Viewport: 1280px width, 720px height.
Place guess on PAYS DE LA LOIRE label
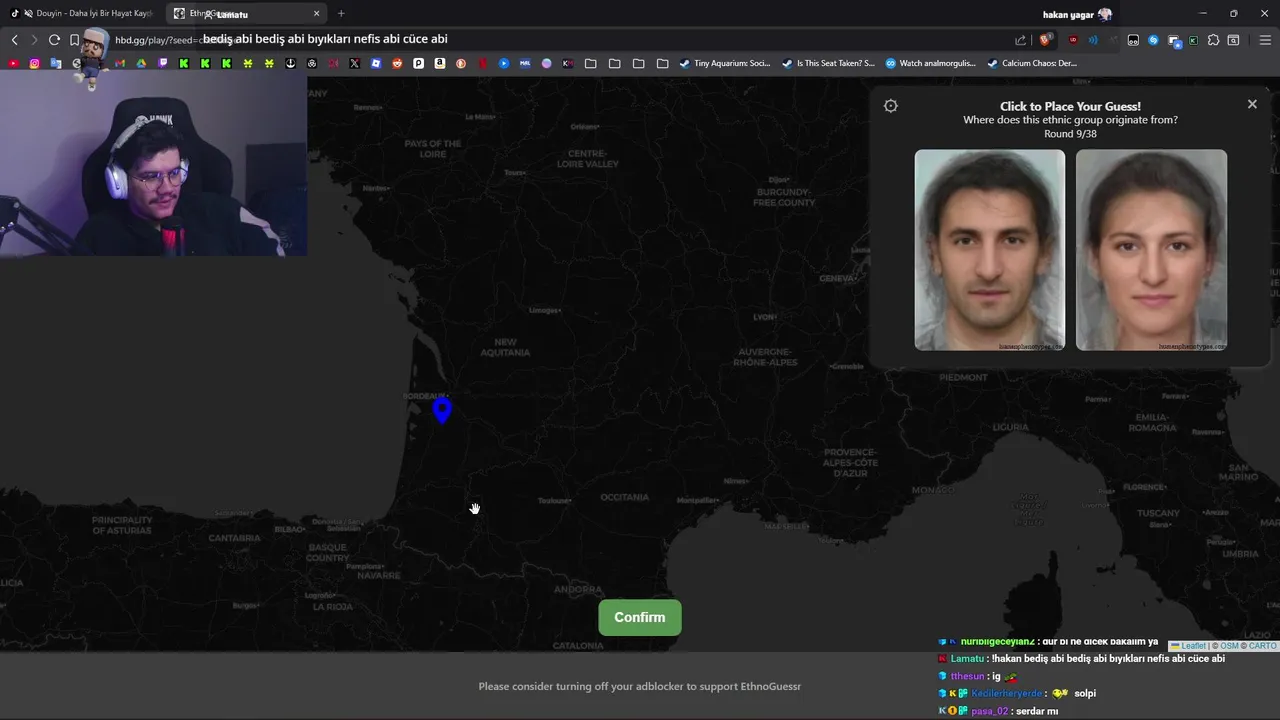coord(433,148)
